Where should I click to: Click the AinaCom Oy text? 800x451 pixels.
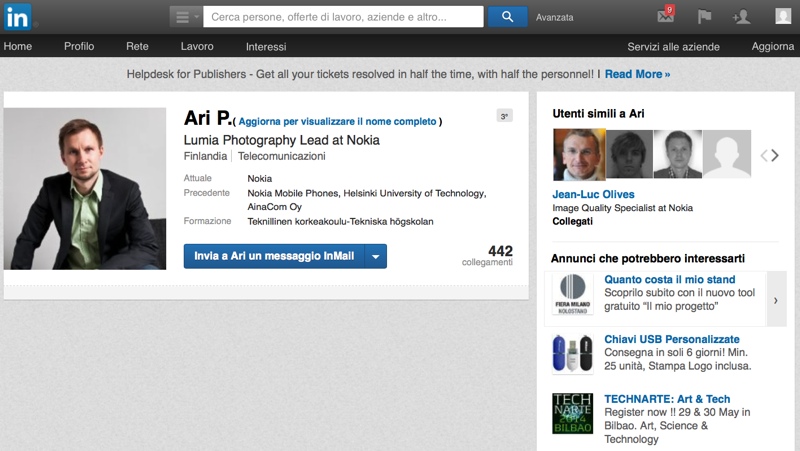click(274, 207)
